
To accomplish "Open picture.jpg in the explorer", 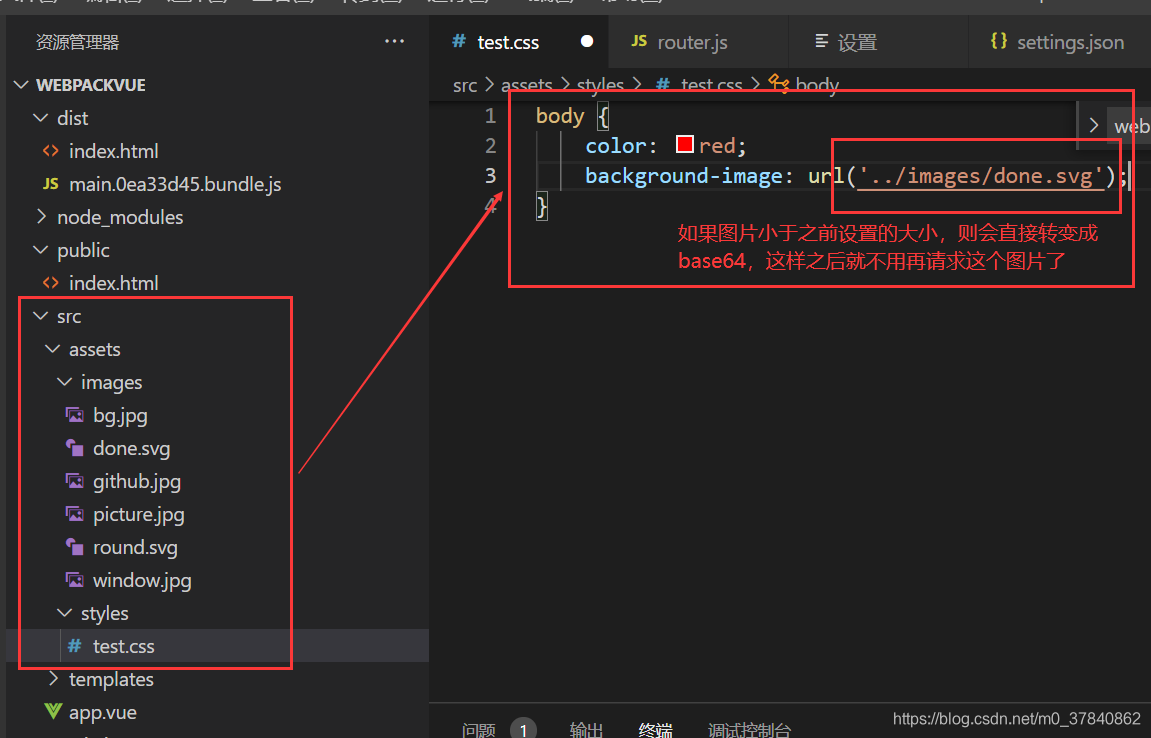I will [x=139, y=515].
